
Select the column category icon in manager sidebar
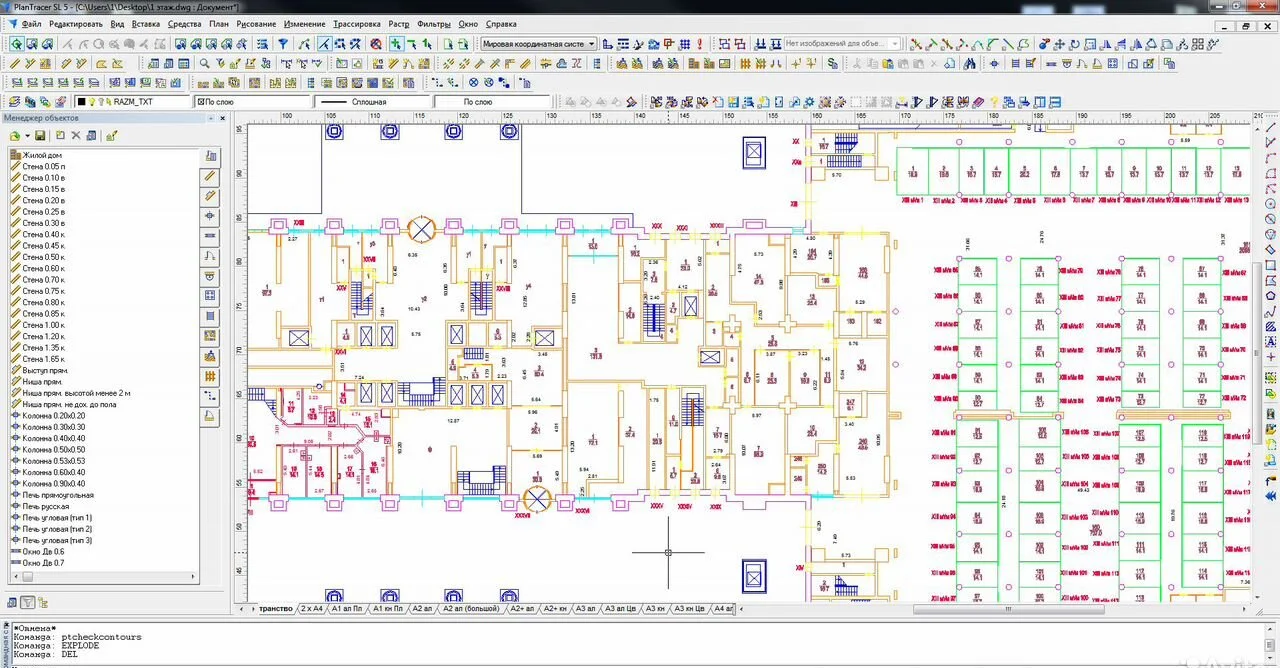[x=210, y=215]
